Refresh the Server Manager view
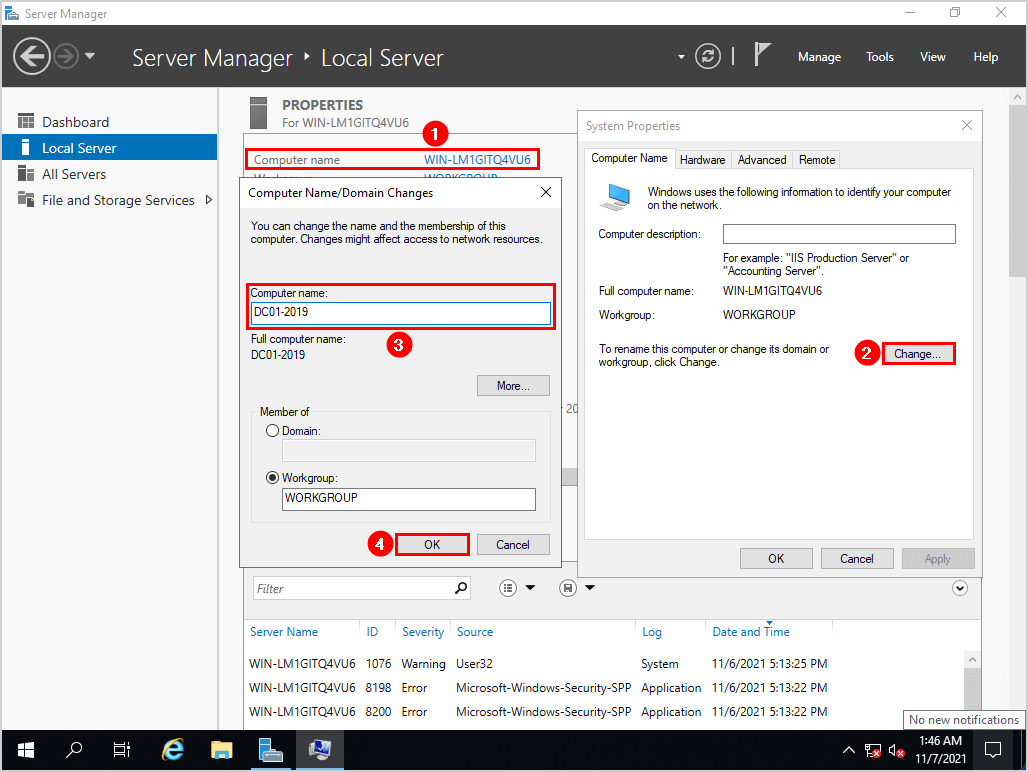Screen dimensions: 1028x772 coord(707,56)
